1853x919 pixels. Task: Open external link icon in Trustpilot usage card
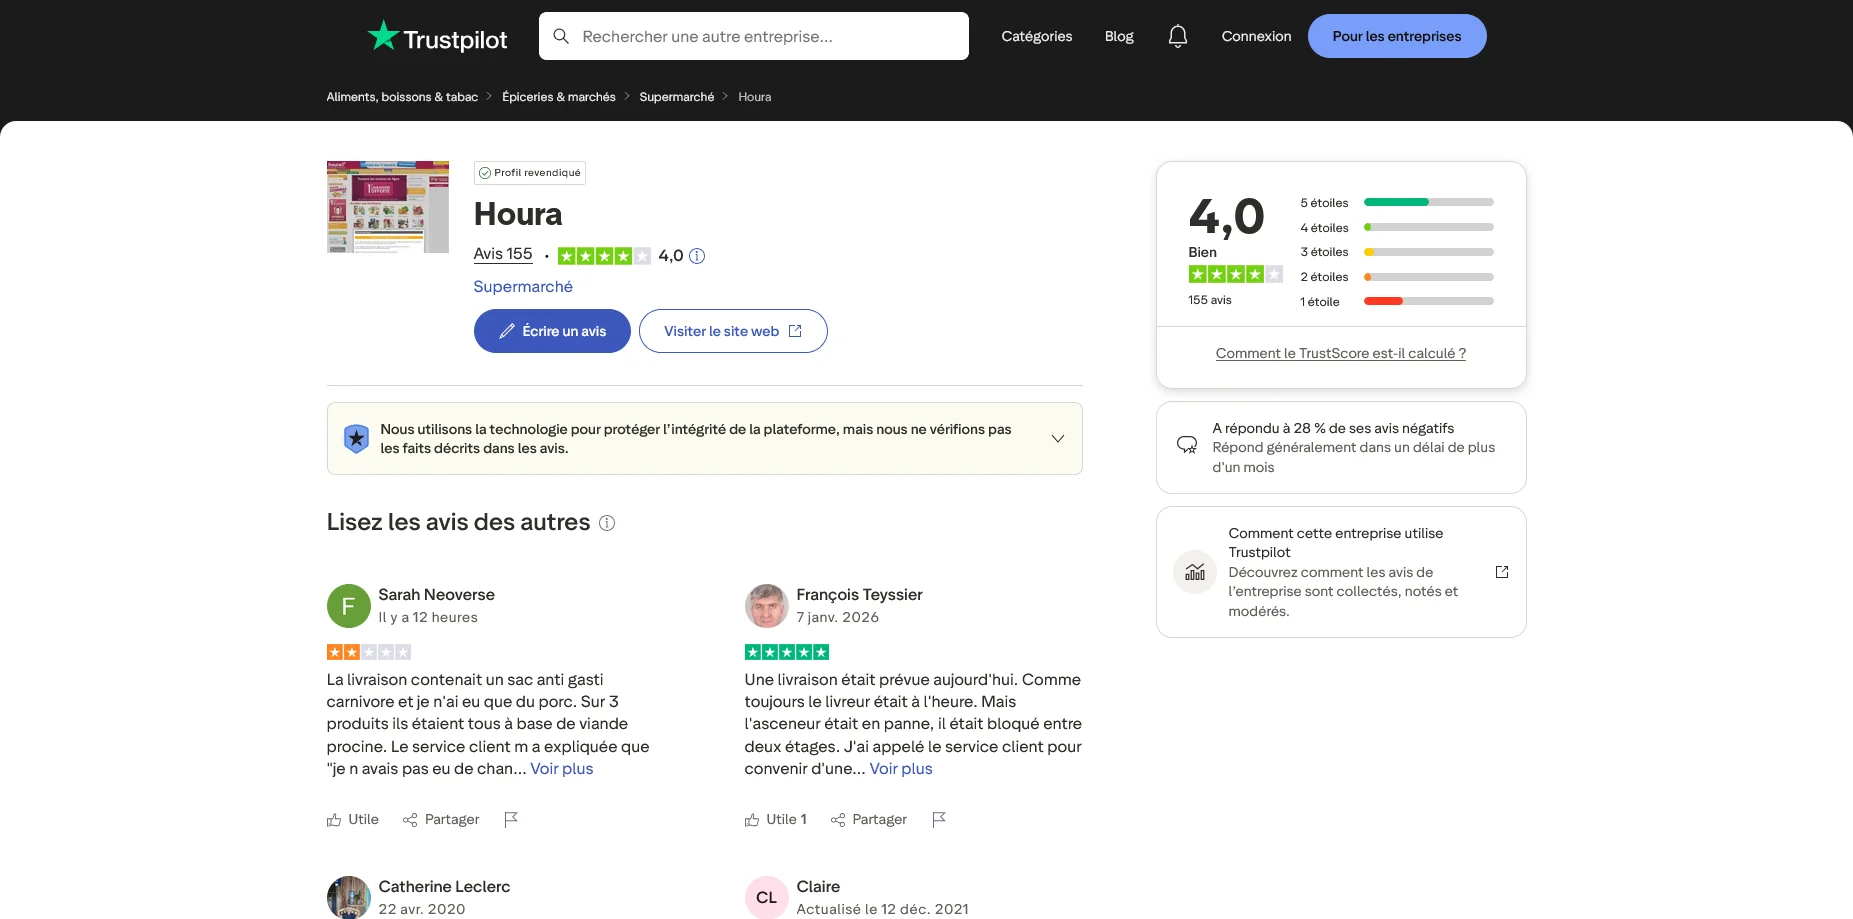click(1501, 572)
